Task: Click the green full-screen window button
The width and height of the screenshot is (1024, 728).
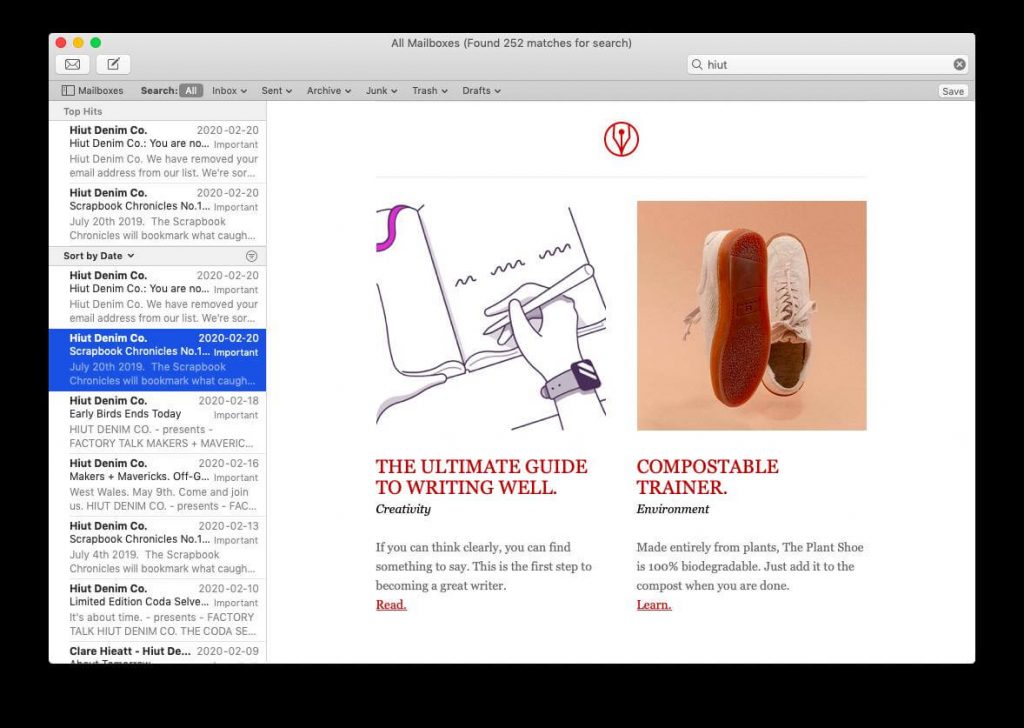Action: click(95, 42)
